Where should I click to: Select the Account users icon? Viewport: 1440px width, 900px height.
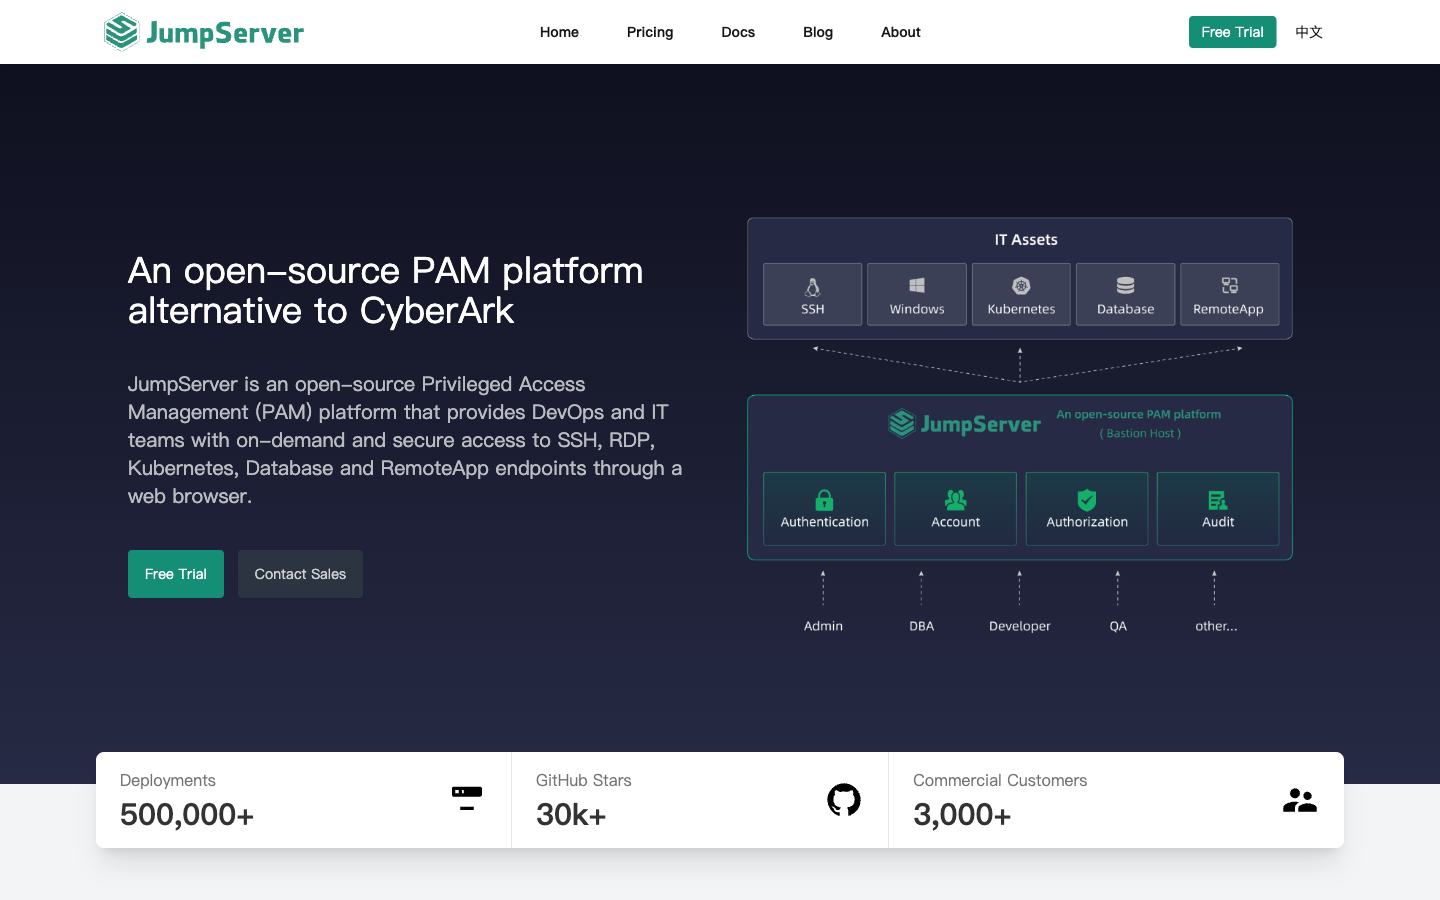[x=955, y=500]
